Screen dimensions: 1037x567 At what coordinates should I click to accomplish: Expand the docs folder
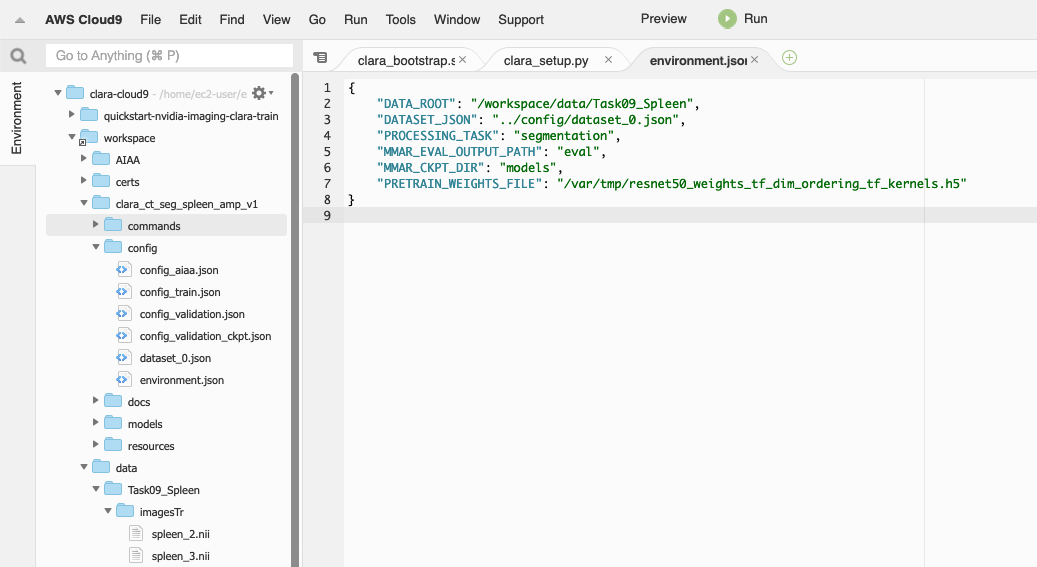point(95,402)
